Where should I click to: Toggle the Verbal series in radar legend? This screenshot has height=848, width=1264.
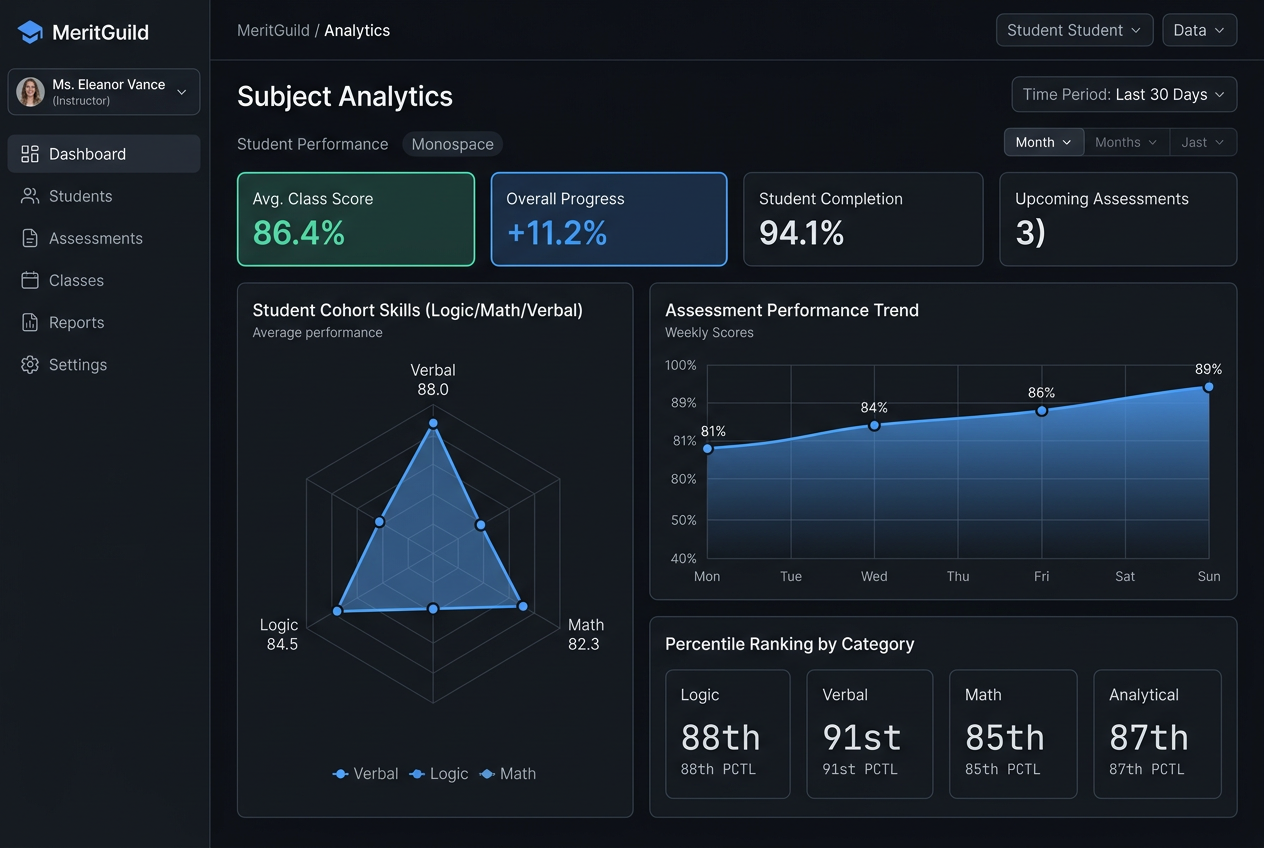tap(365, 774)
